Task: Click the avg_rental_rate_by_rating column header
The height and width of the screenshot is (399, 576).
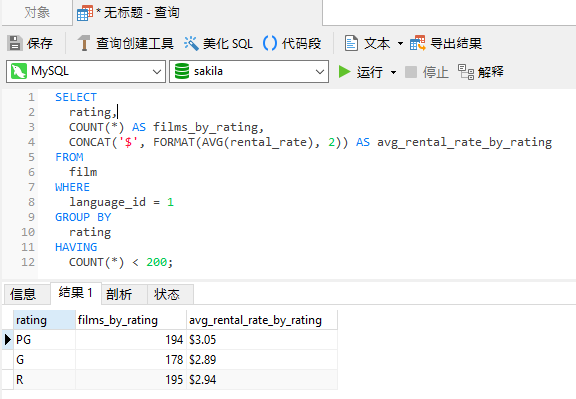Action: (262, 320)
